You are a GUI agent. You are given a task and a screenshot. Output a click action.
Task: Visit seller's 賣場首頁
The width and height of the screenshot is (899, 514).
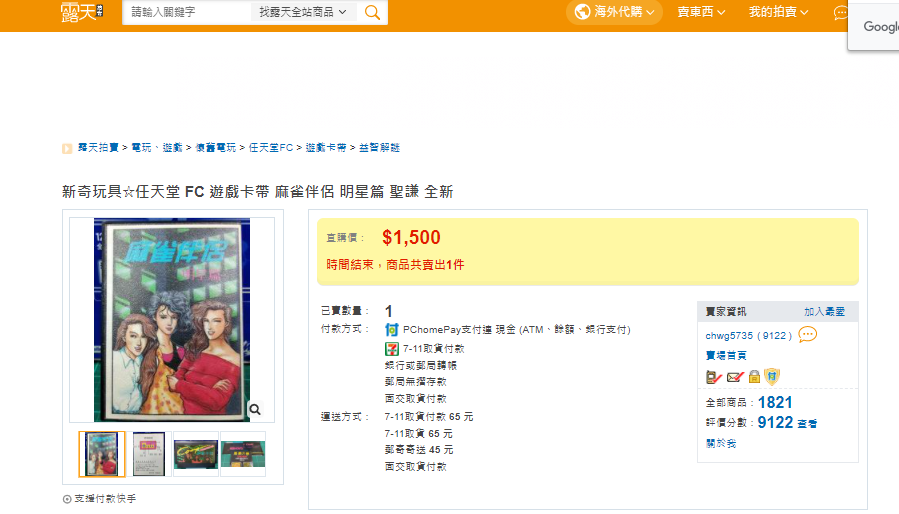[x=726, y=356]
